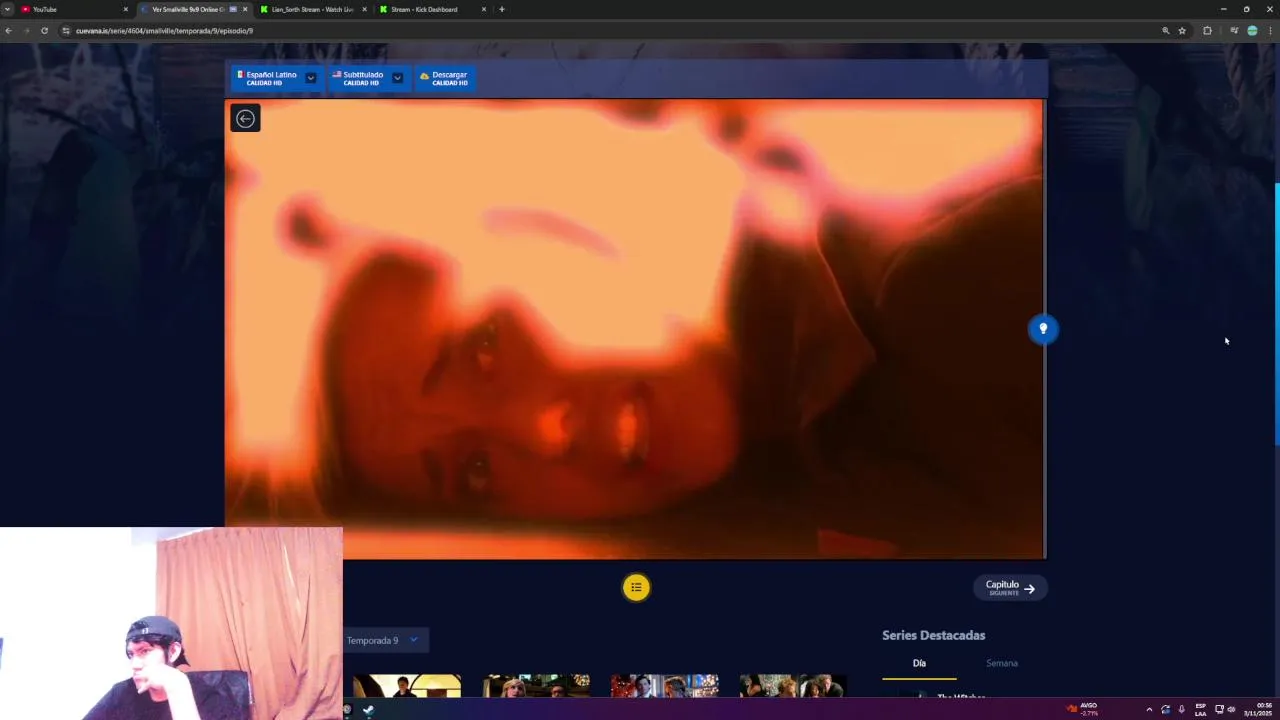Close the Kick Dashboard browser tab
The image size is (1280, 720).
point(484,9)
